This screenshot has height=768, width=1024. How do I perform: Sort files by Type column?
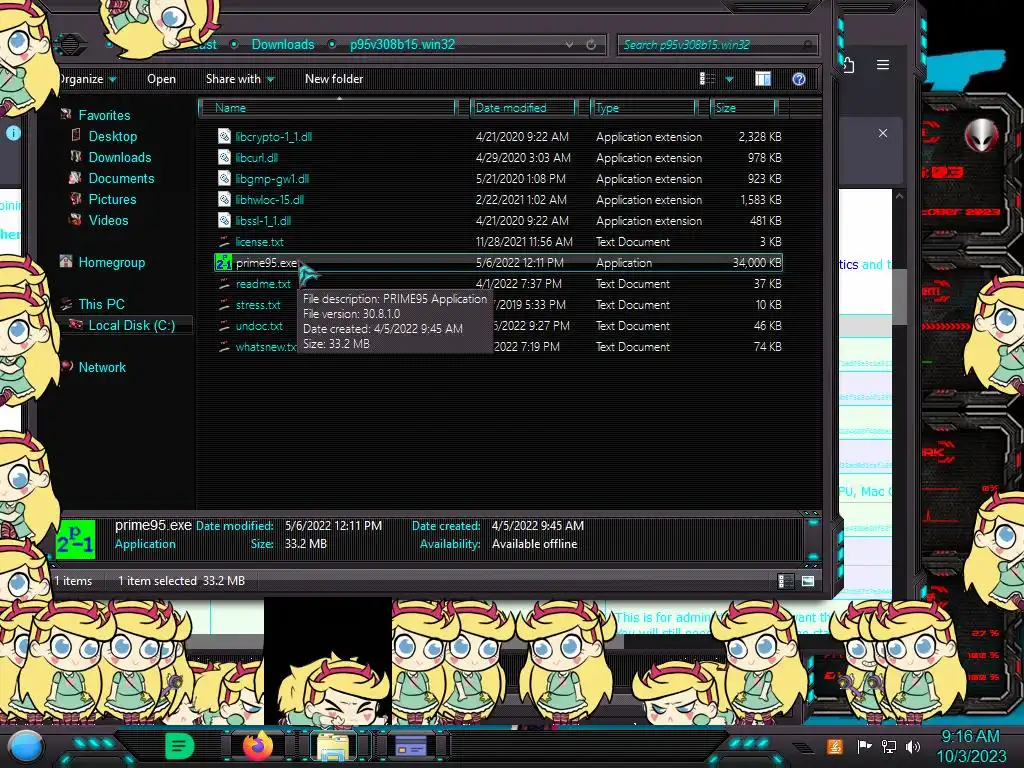(x=643, y=108)
